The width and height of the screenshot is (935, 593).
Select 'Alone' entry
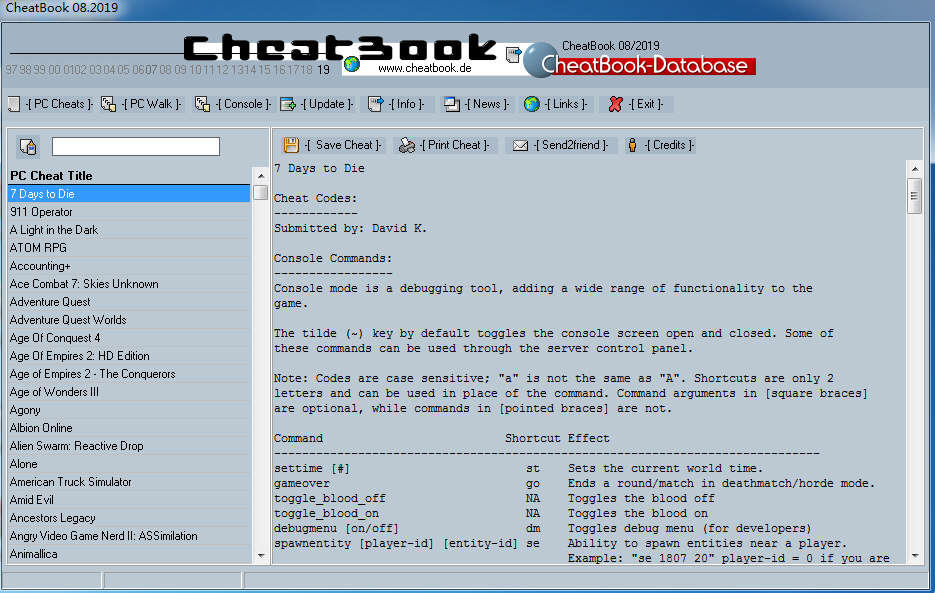click(129, 464)
